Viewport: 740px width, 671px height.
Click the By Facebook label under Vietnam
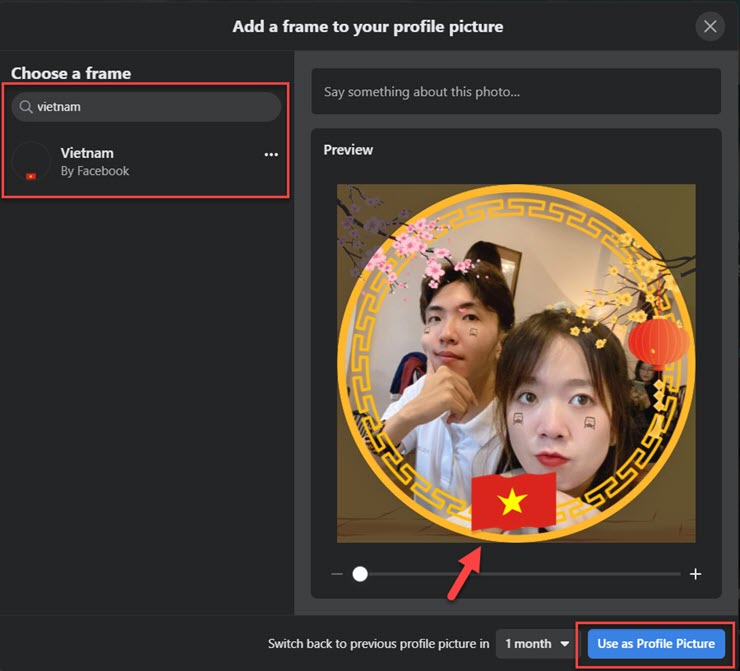[95, 171]
